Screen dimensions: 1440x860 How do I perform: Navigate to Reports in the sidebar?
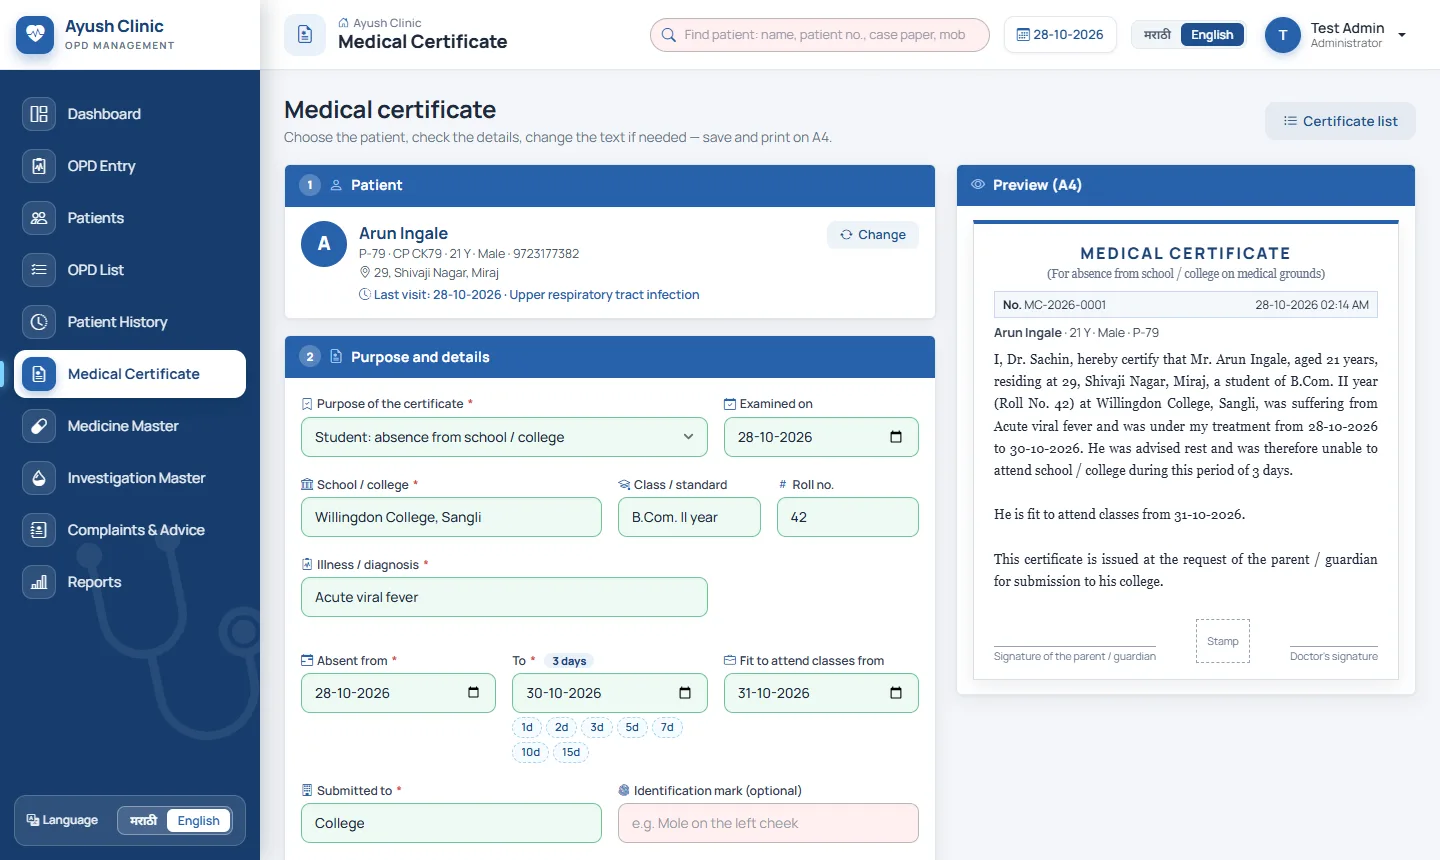[x=130, y=582]
